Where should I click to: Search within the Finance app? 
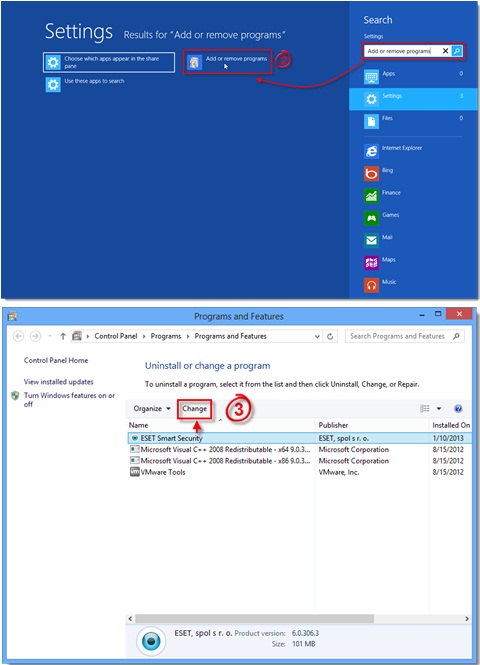(382, 196)
